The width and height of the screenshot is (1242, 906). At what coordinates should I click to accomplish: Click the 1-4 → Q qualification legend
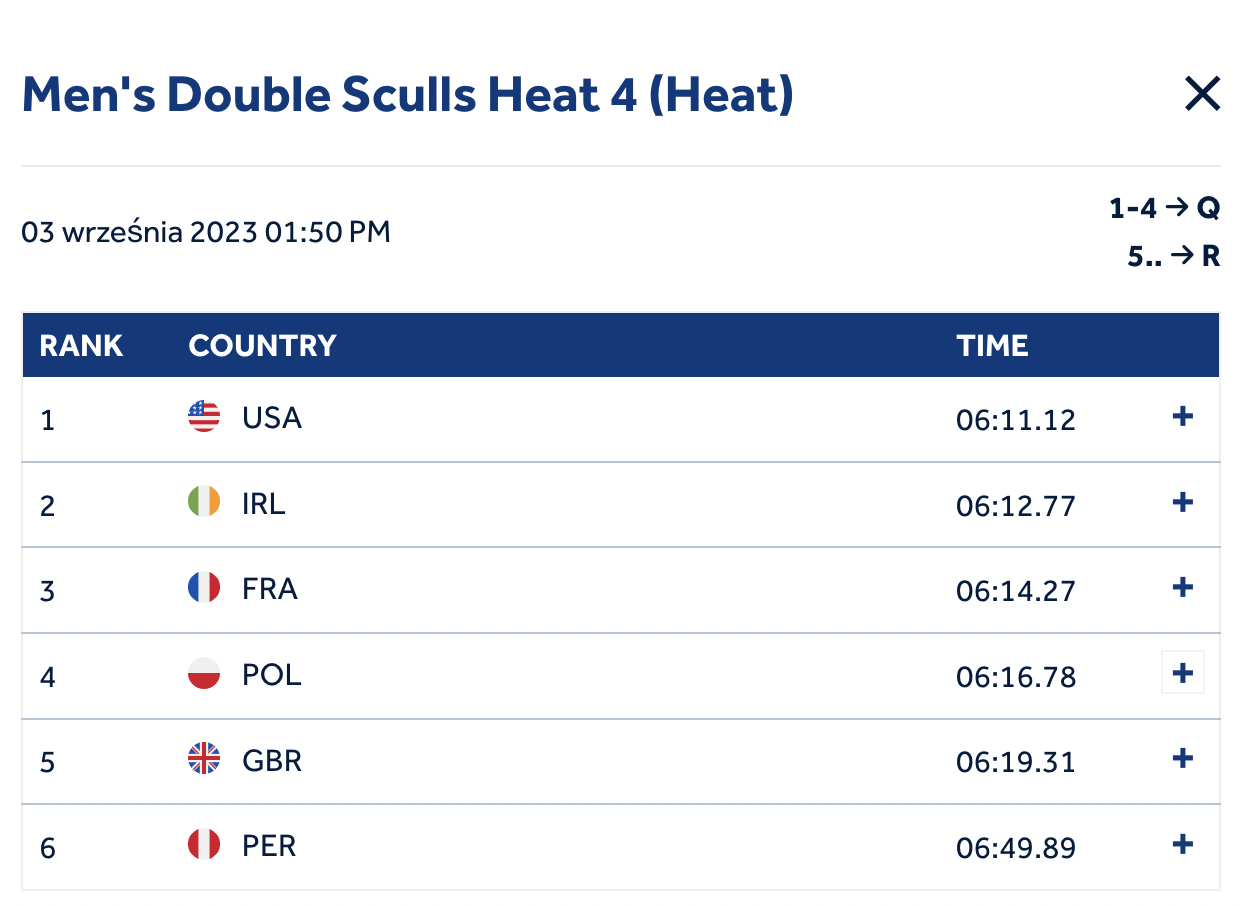[x=1165, y=208]
